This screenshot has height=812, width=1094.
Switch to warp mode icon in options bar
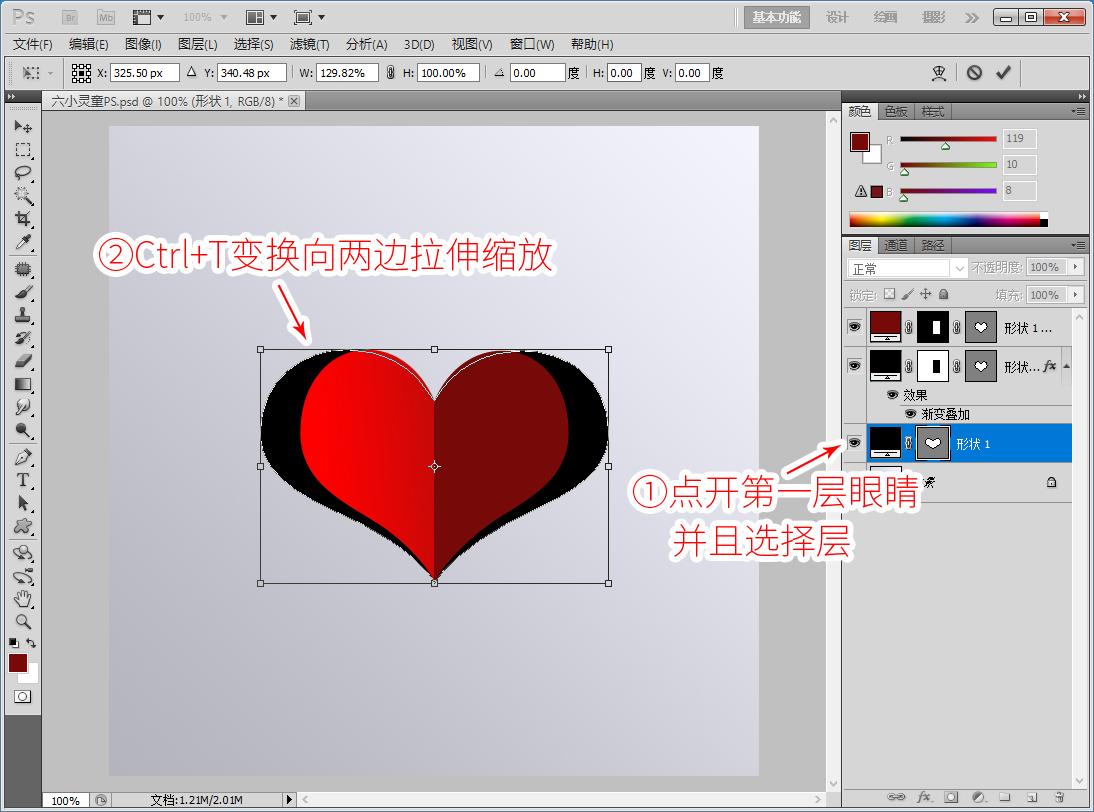[x=939, y=73]
